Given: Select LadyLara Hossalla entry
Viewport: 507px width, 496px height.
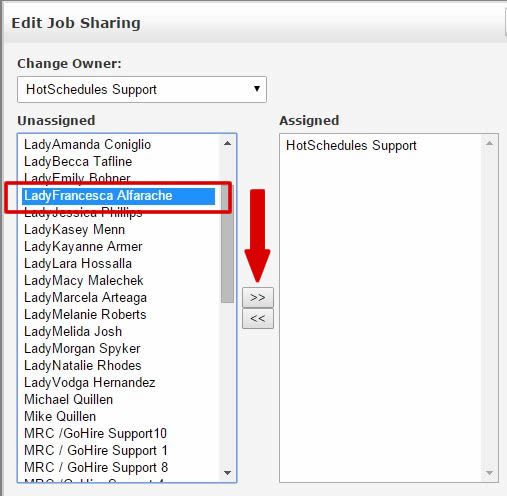Looking at the screenshot, I should pyautogui.click(x=78, y=264).
